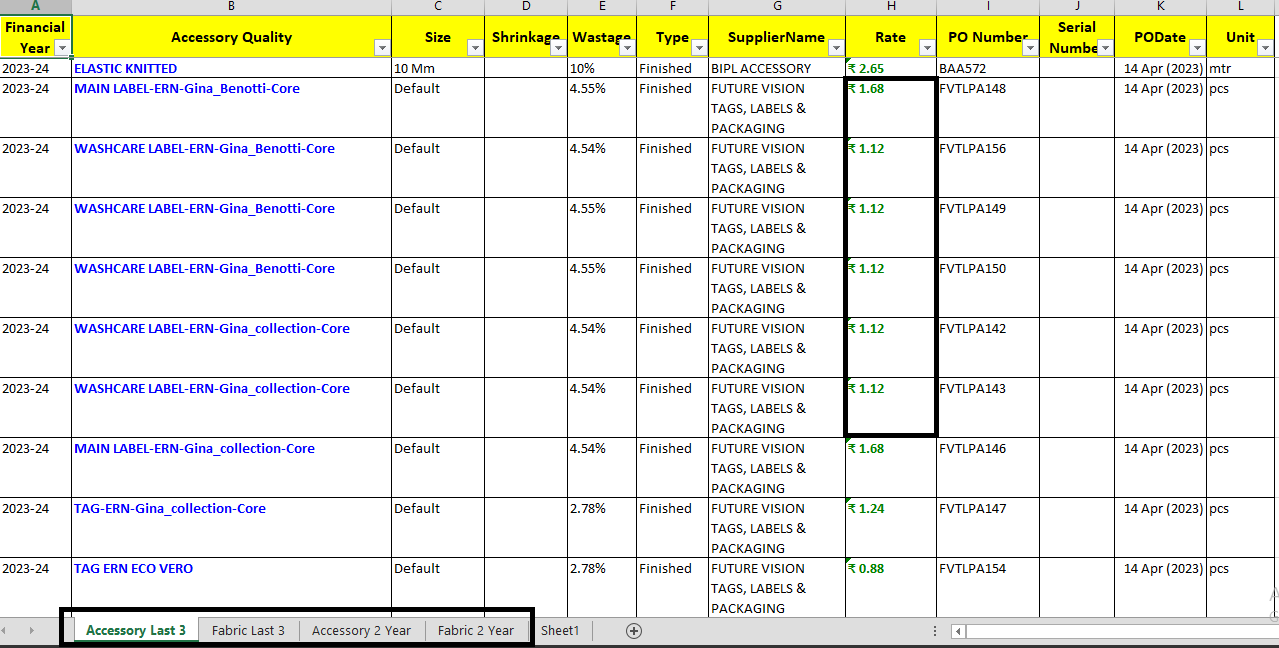The image size is (1279, 648).
Task: Select column H header
Action: tap(891, 7)
